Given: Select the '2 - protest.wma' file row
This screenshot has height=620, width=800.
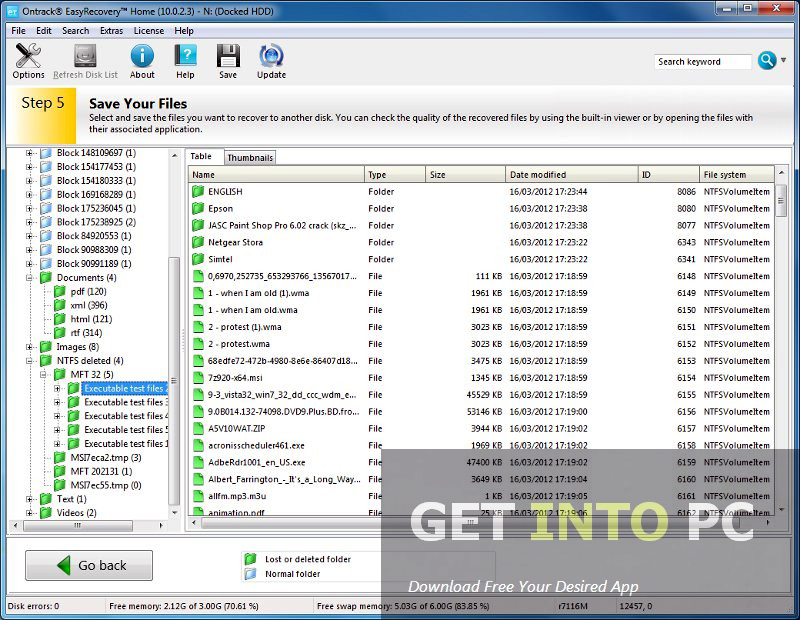Looking at the screenshot, I should 481,344.
